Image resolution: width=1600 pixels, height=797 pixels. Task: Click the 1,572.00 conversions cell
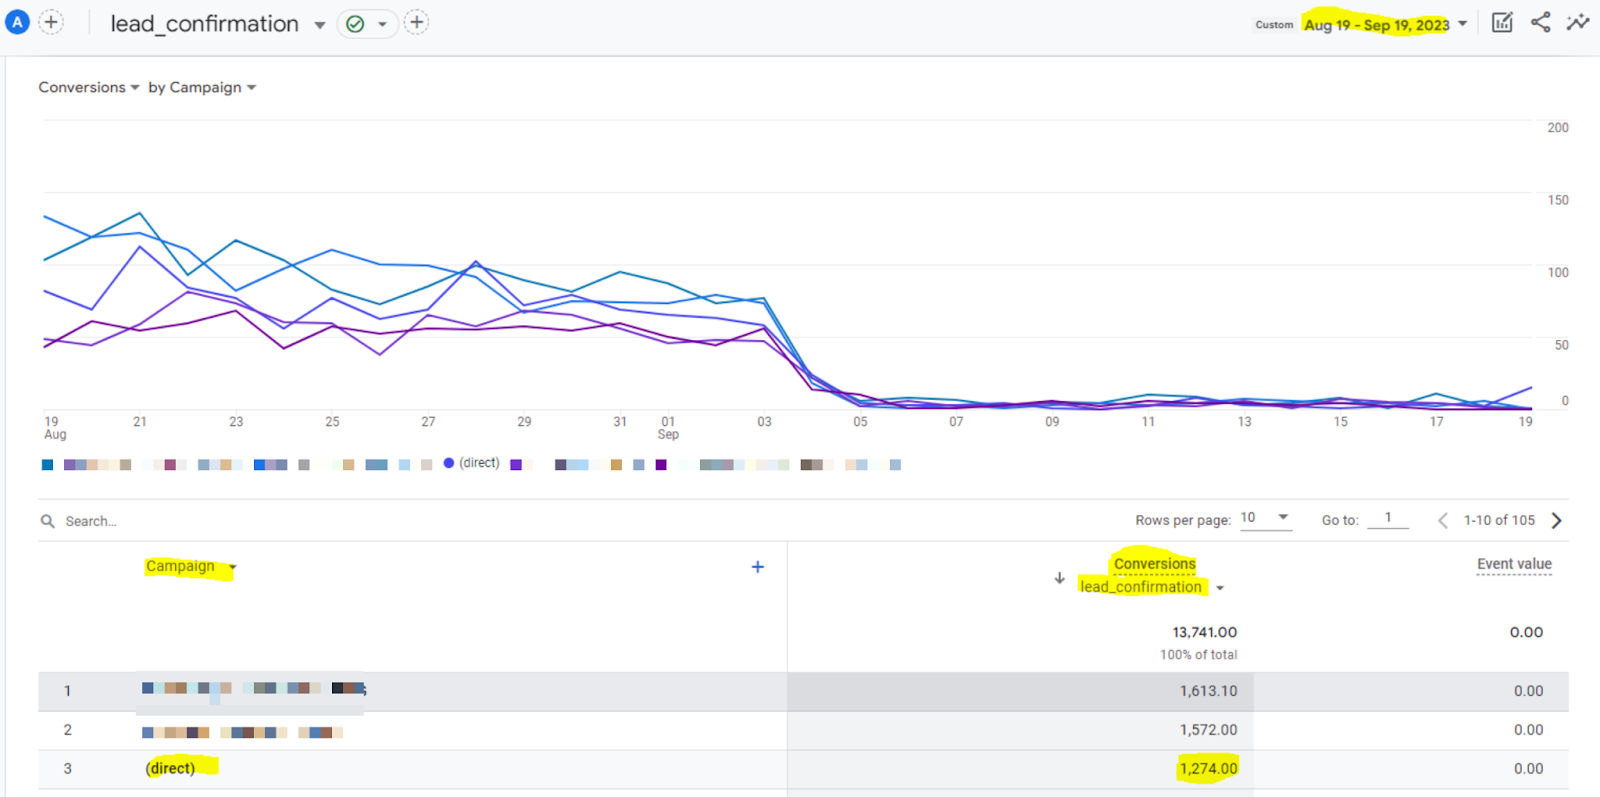point(1208,730)
